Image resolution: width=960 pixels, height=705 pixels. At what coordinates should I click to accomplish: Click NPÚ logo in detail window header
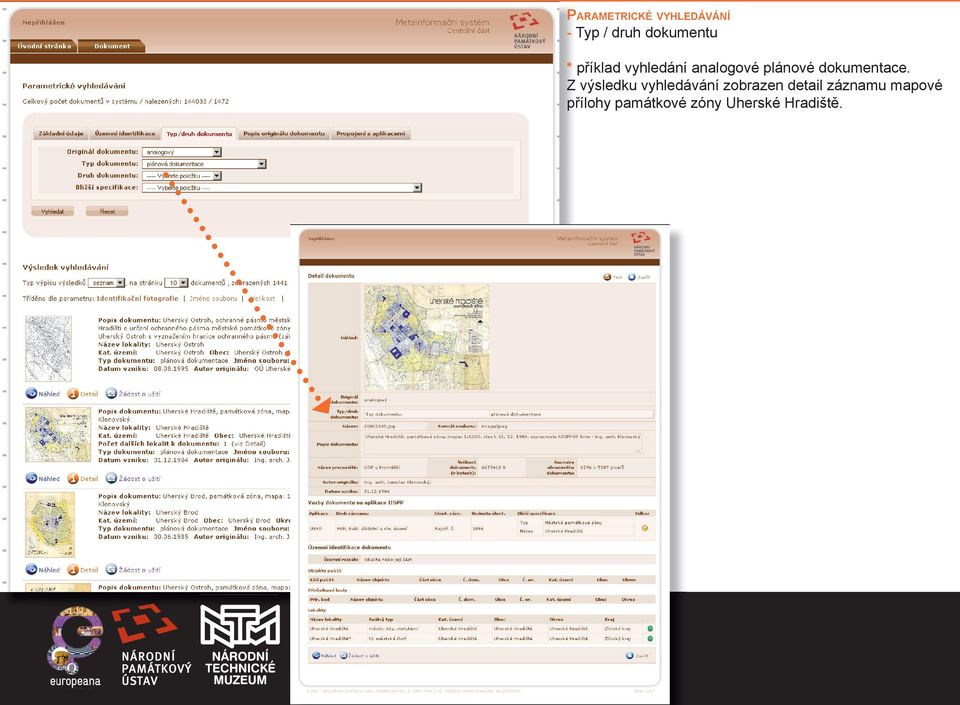(642, 243)
